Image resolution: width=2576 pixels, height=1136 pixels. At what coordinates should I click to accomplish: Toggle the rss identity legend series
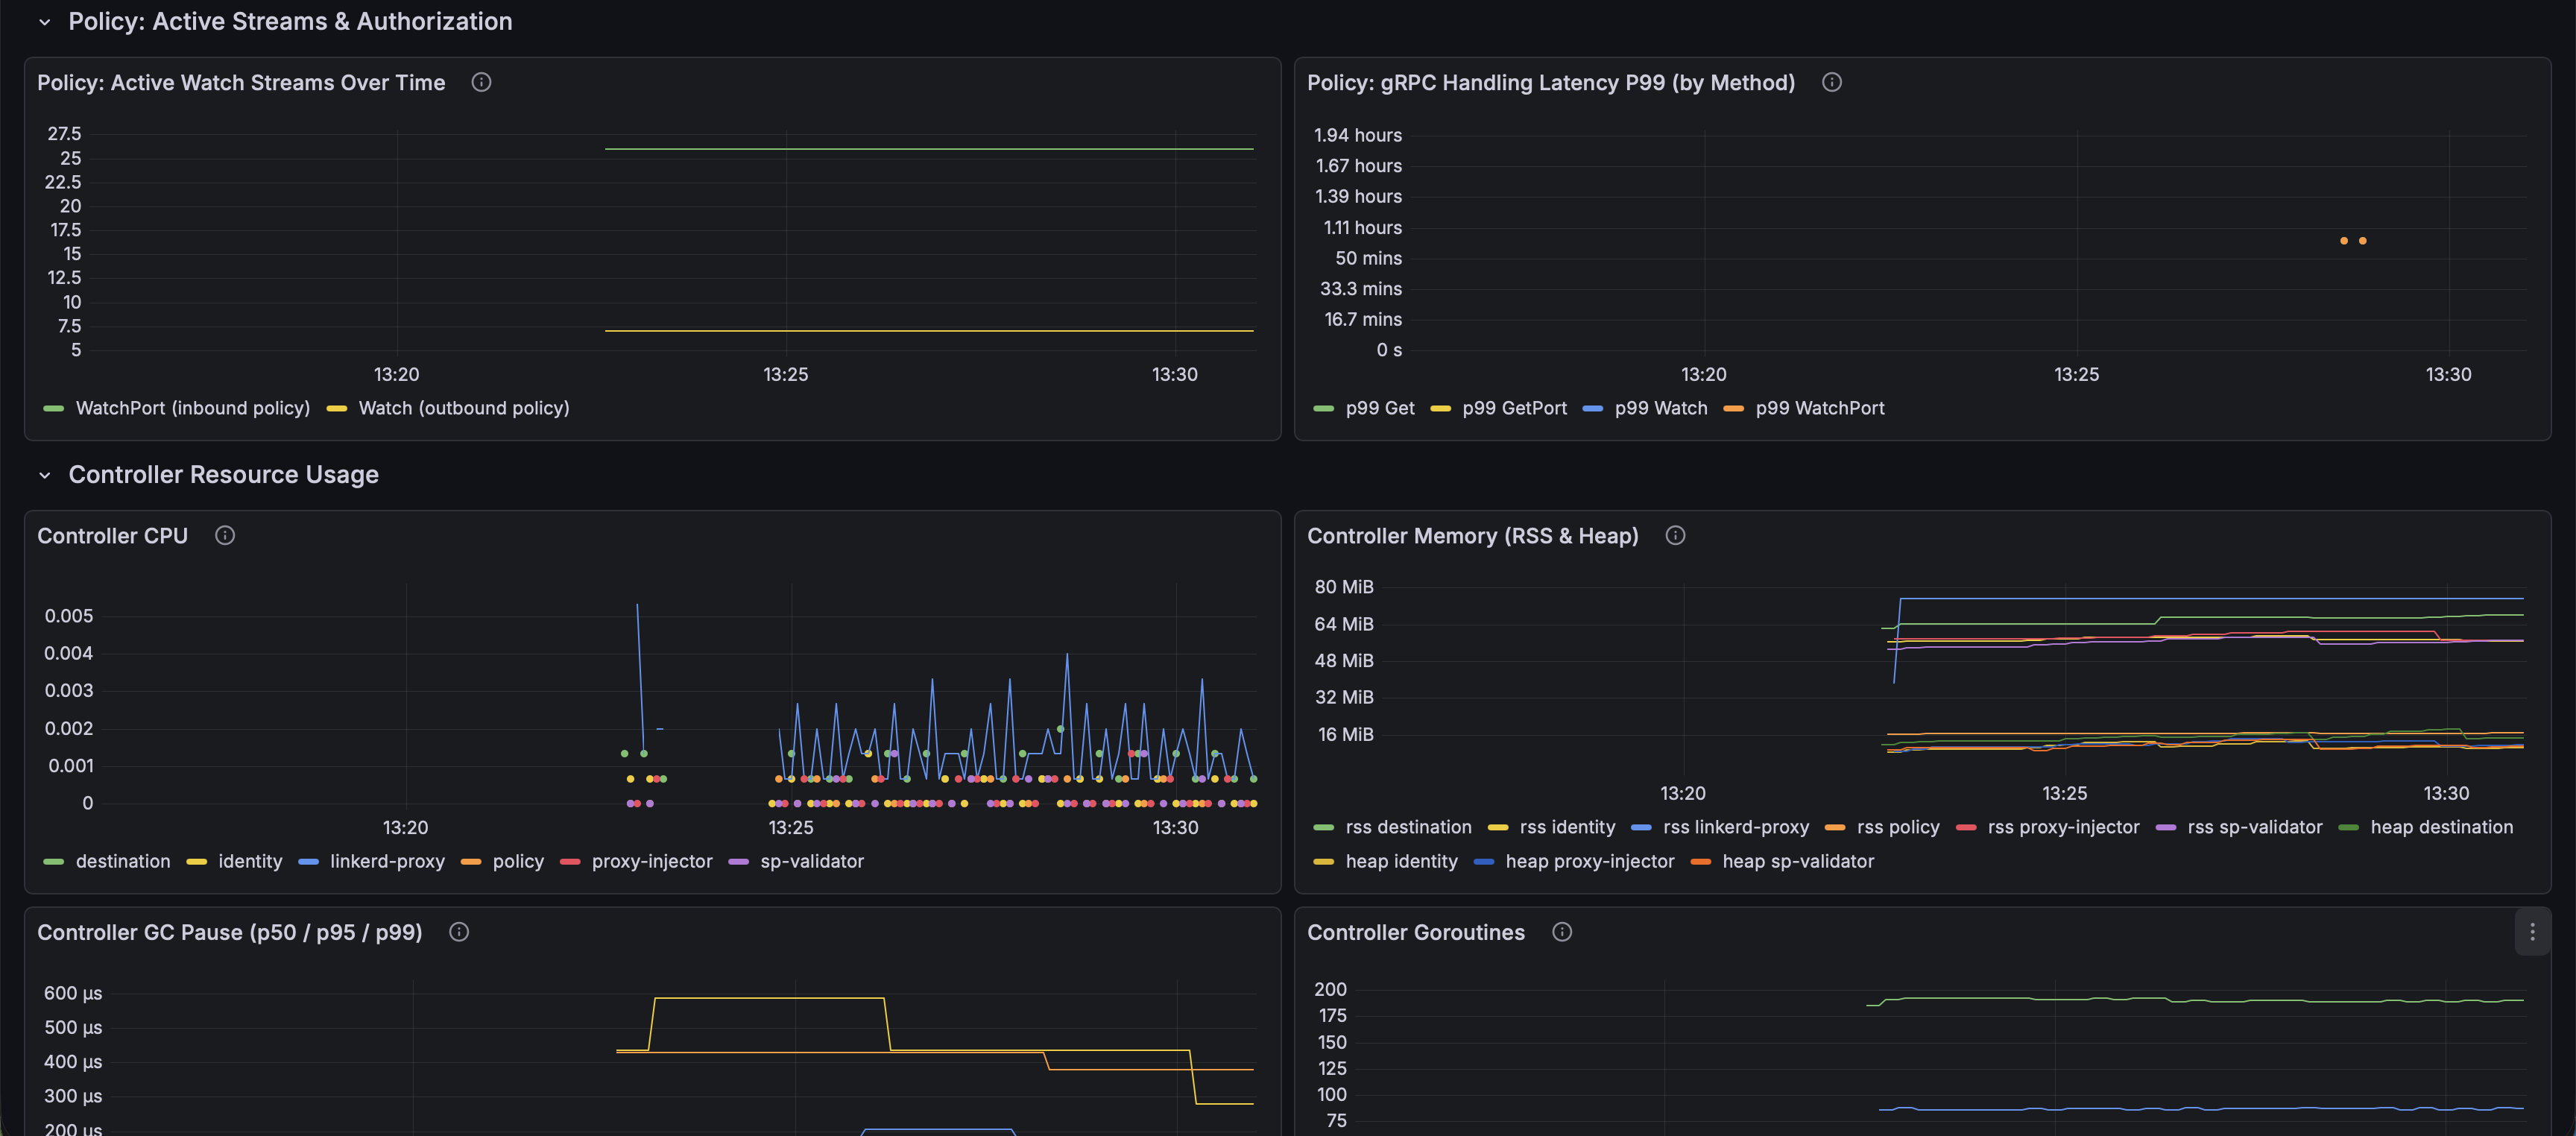pyautogui.click(x=1567, y=827)
